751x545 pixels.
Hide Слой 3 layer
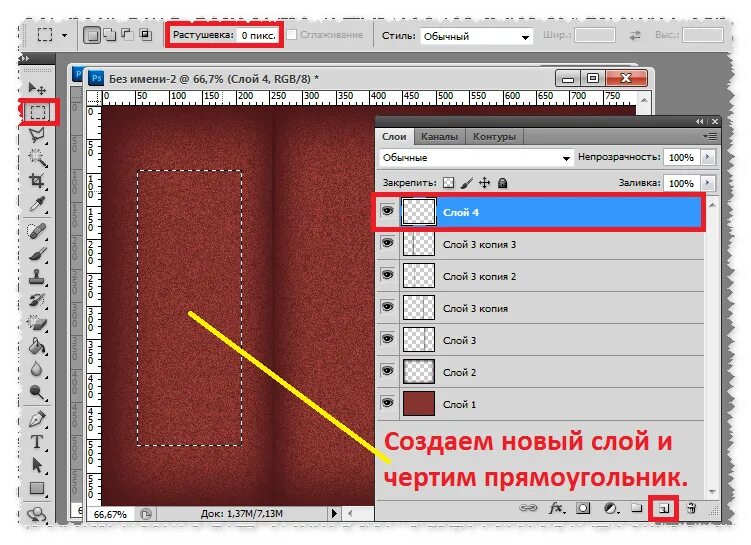pos(387,340)
